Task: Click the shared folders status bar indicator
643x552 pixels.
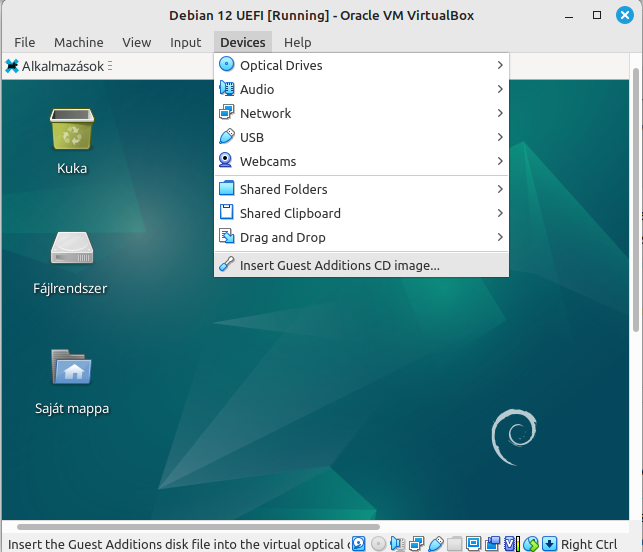Action: pyautogui.click(x=455, y=544)
